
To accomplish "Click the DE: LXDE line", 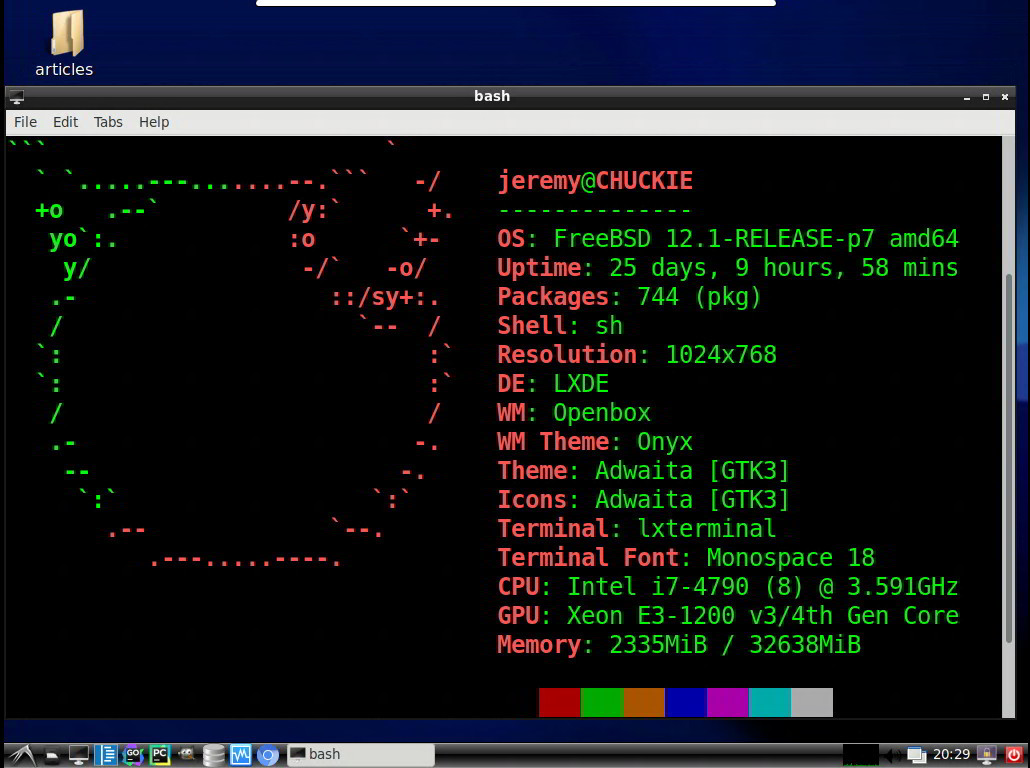I will pos(553,384).
